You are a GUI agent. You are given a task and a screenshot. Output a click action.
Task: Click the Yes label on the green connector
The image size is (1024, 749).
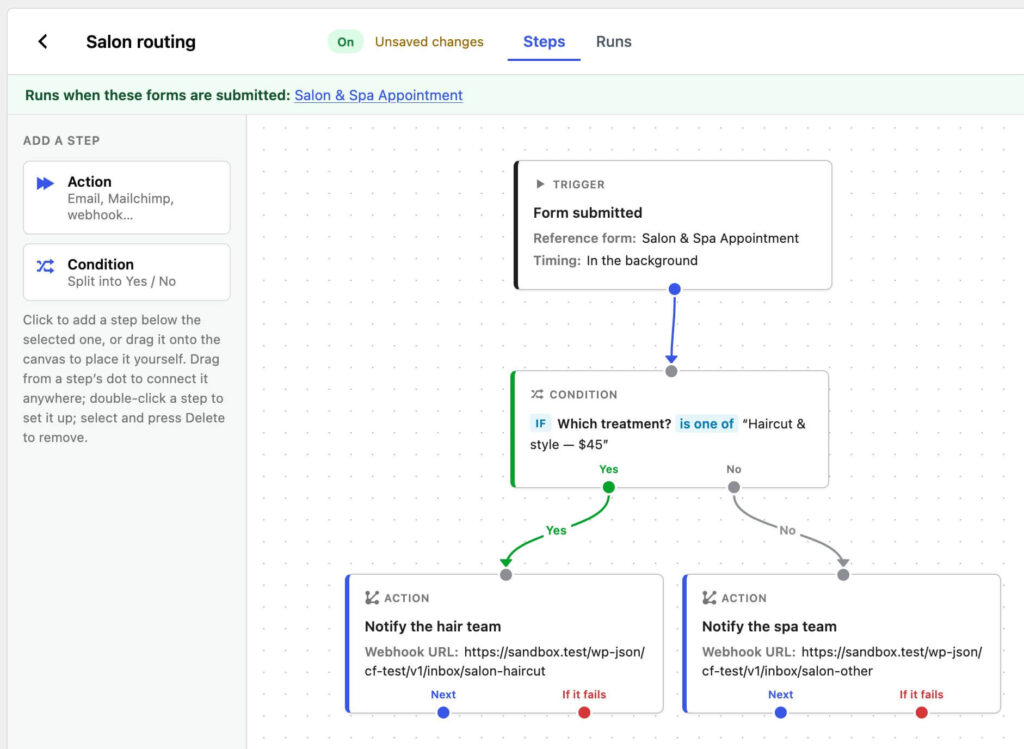point(556,530)
